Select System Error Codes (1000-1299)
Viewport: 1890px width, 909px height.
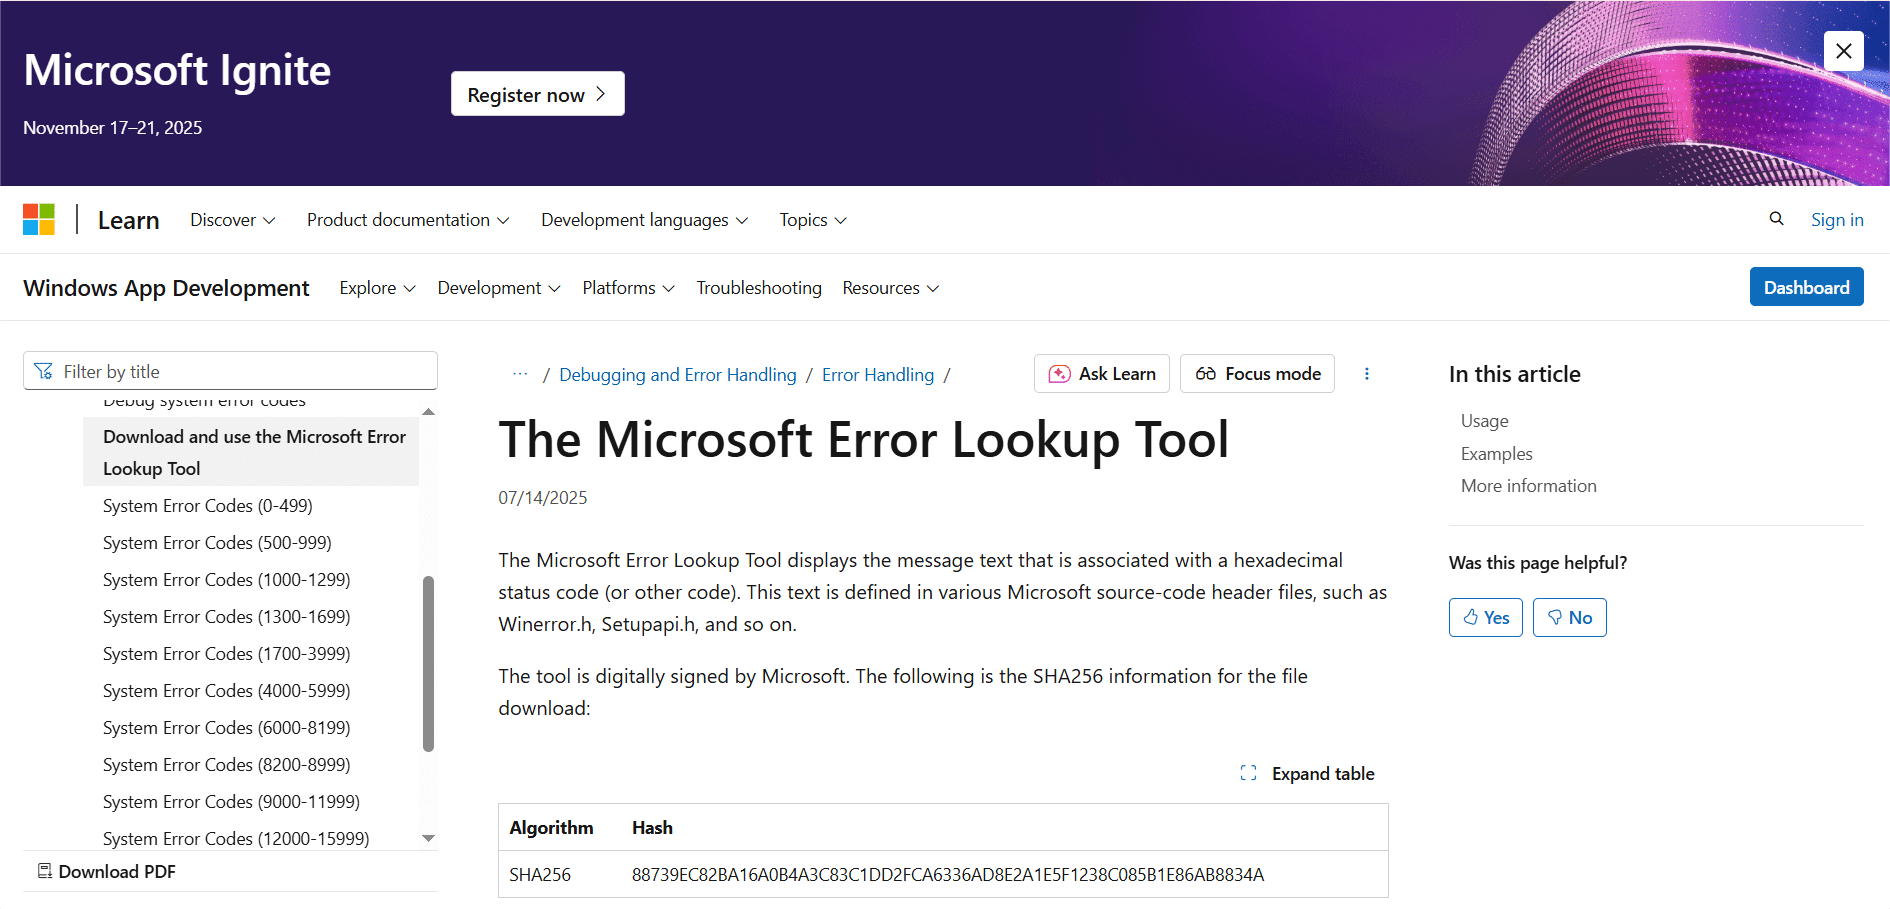[x=226, y=580]
